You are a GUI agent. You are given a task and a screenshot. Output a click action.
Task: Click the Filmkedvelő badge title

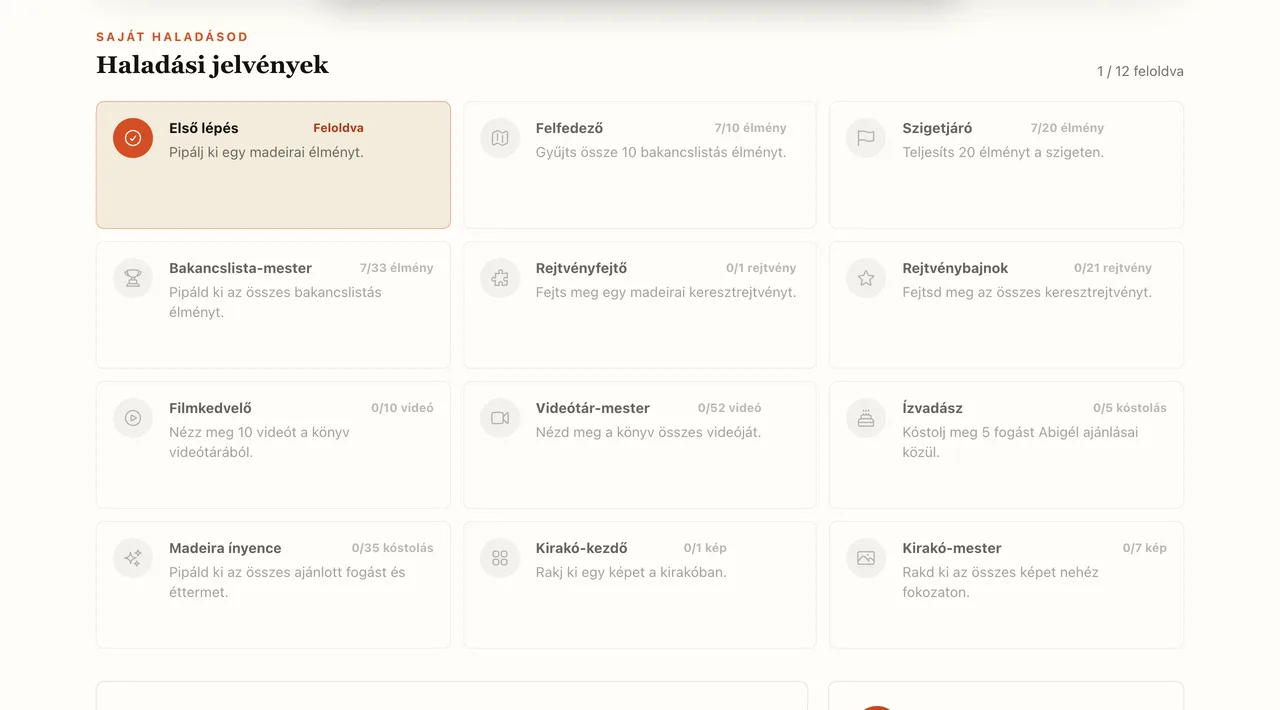point(210,408)
